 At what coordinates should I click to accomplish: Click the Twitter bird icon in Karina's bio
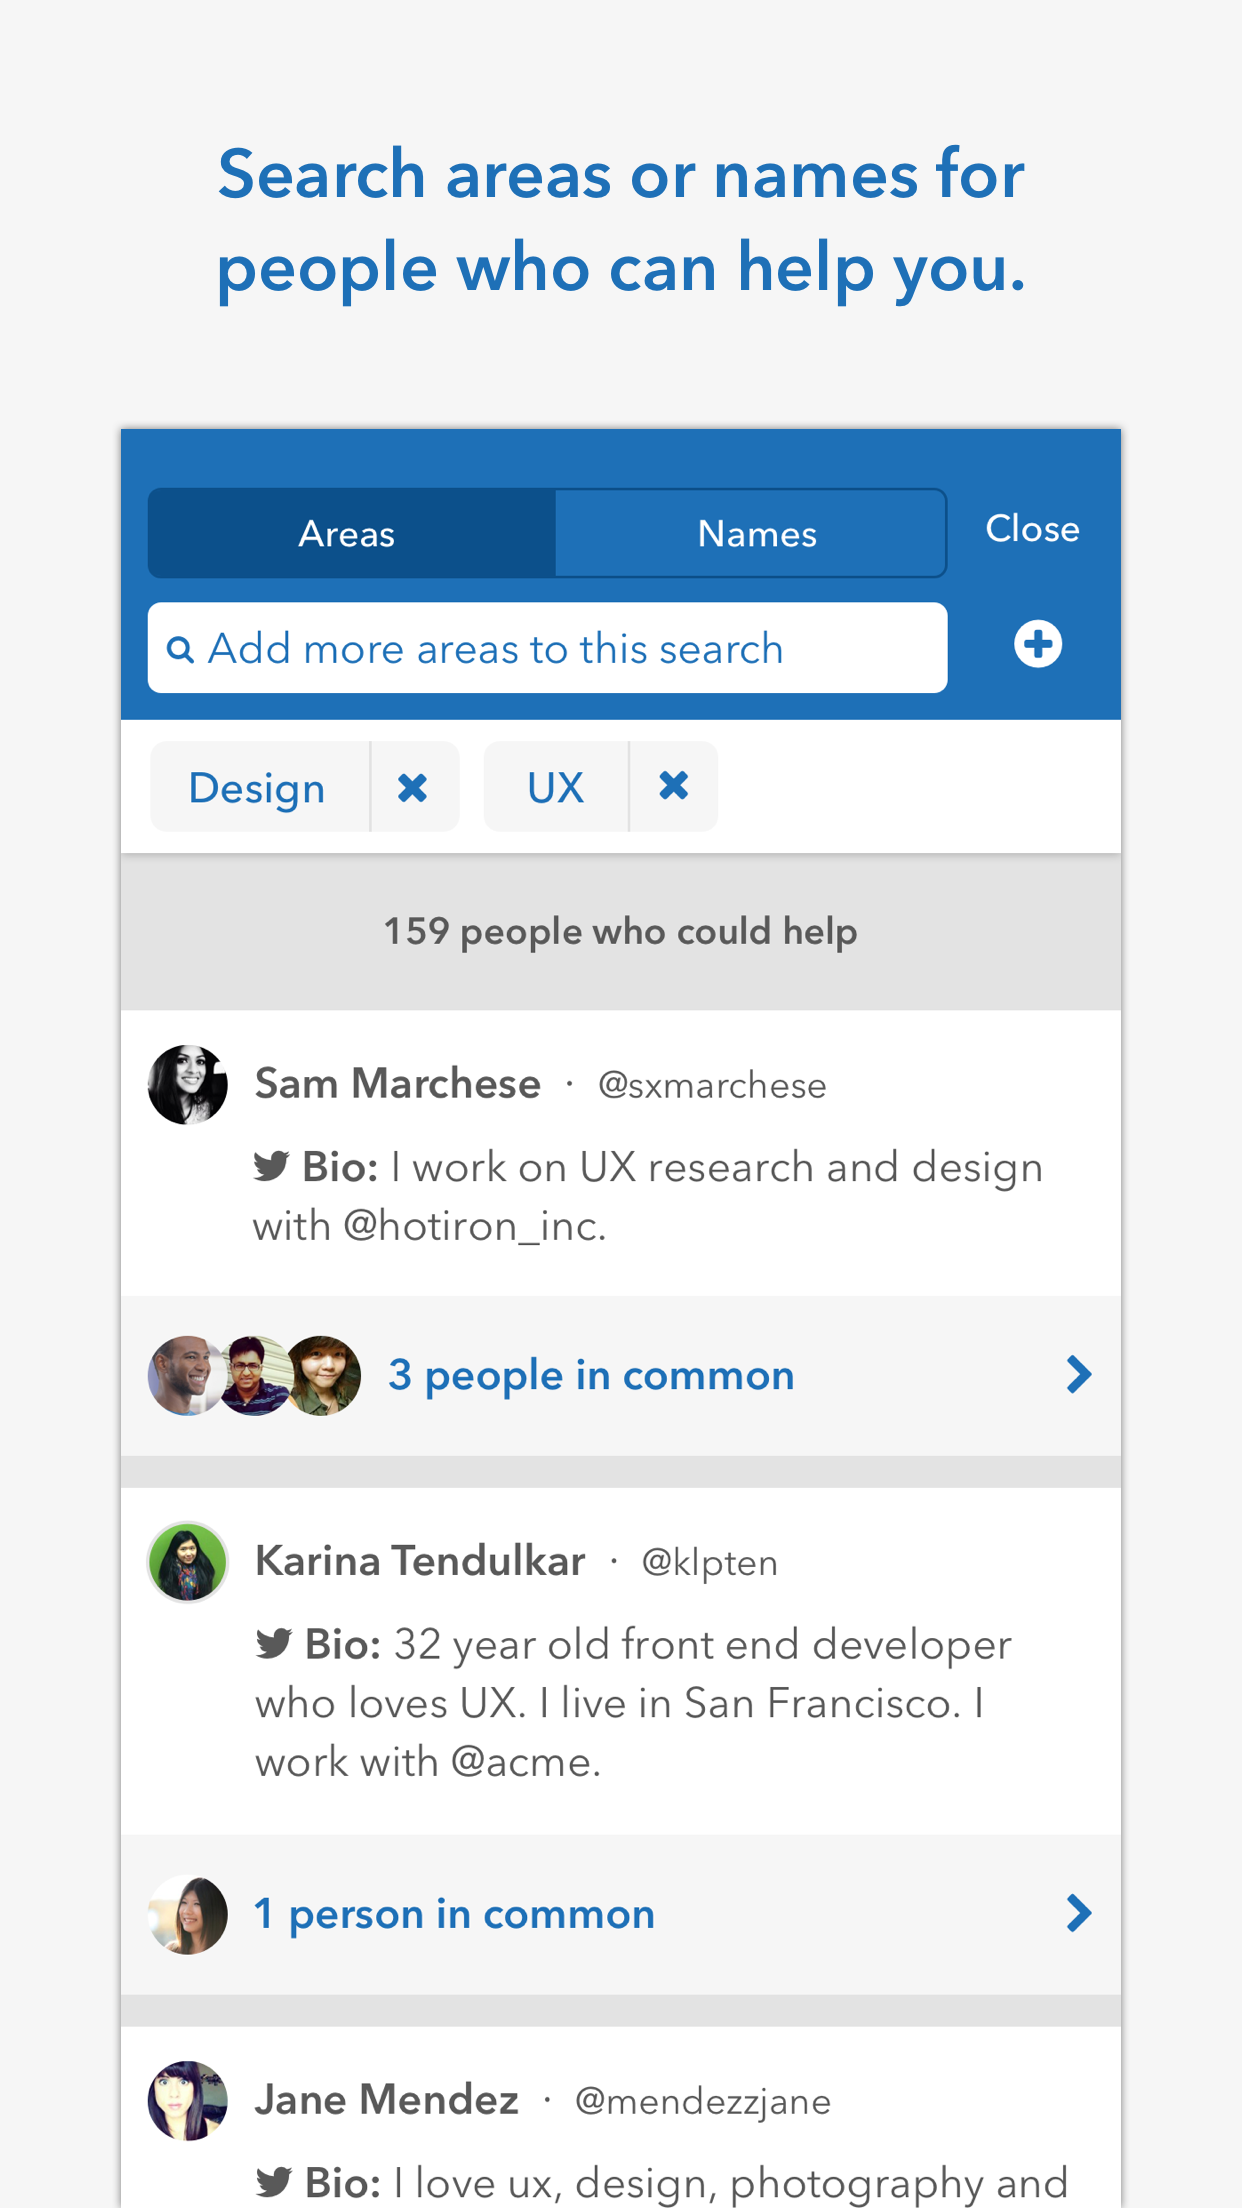pos(273,1643)
